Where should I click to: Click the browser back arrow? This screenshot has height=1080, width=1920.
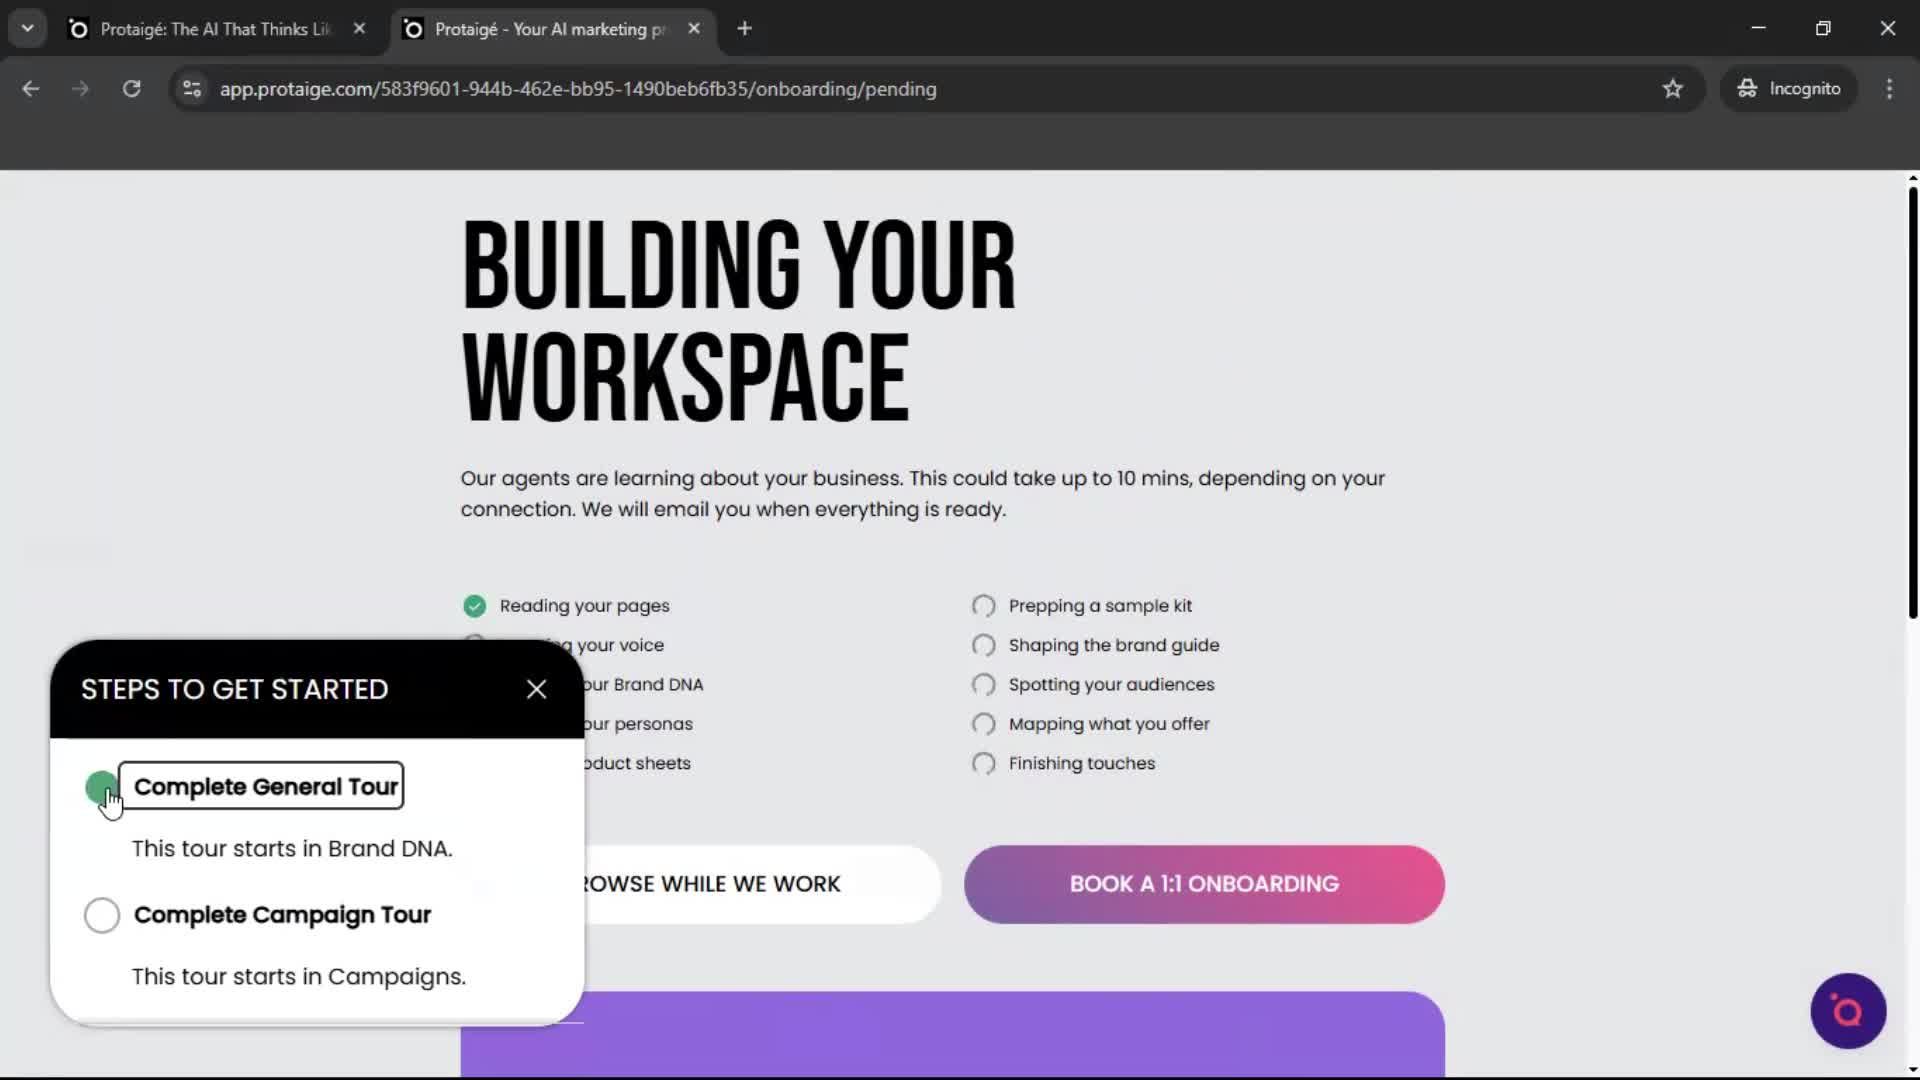(30, 88)
